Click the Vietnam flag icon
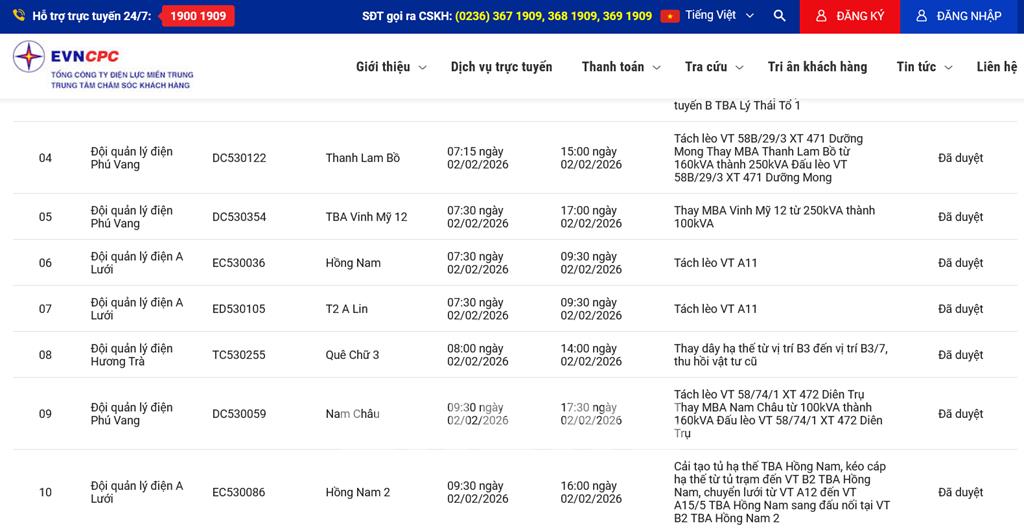The image size is (1024, 530). pyautogui.click(x=670, y=16)
